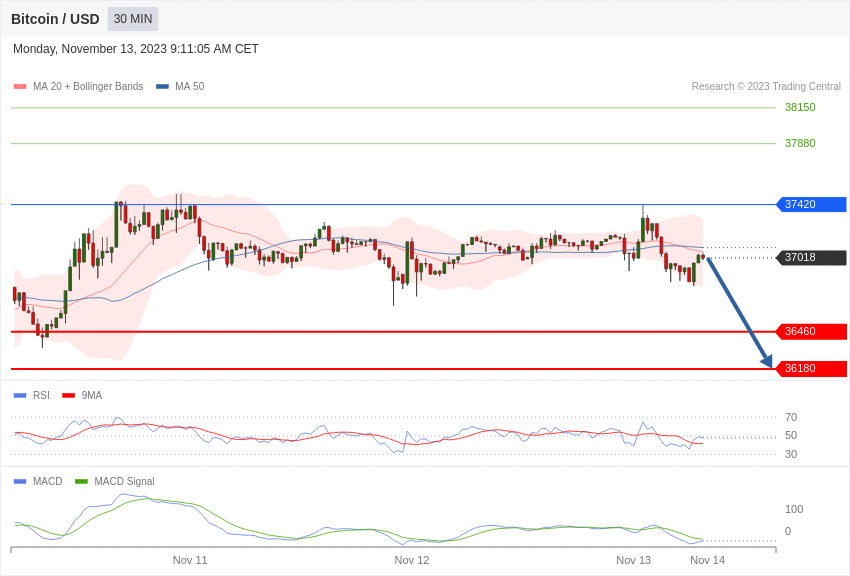
Task: Click the MACD 0 axis value
Action: tap(788, 531)
